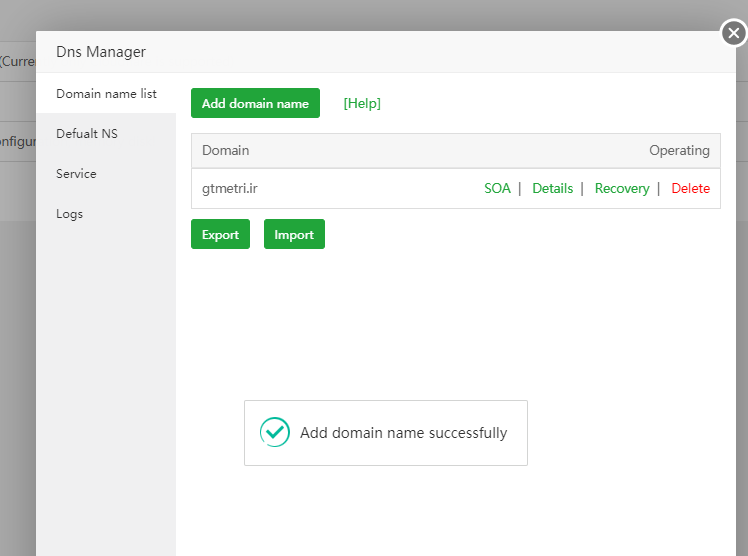Open SOA settings for gtmetri.ir

pos(497,188)
